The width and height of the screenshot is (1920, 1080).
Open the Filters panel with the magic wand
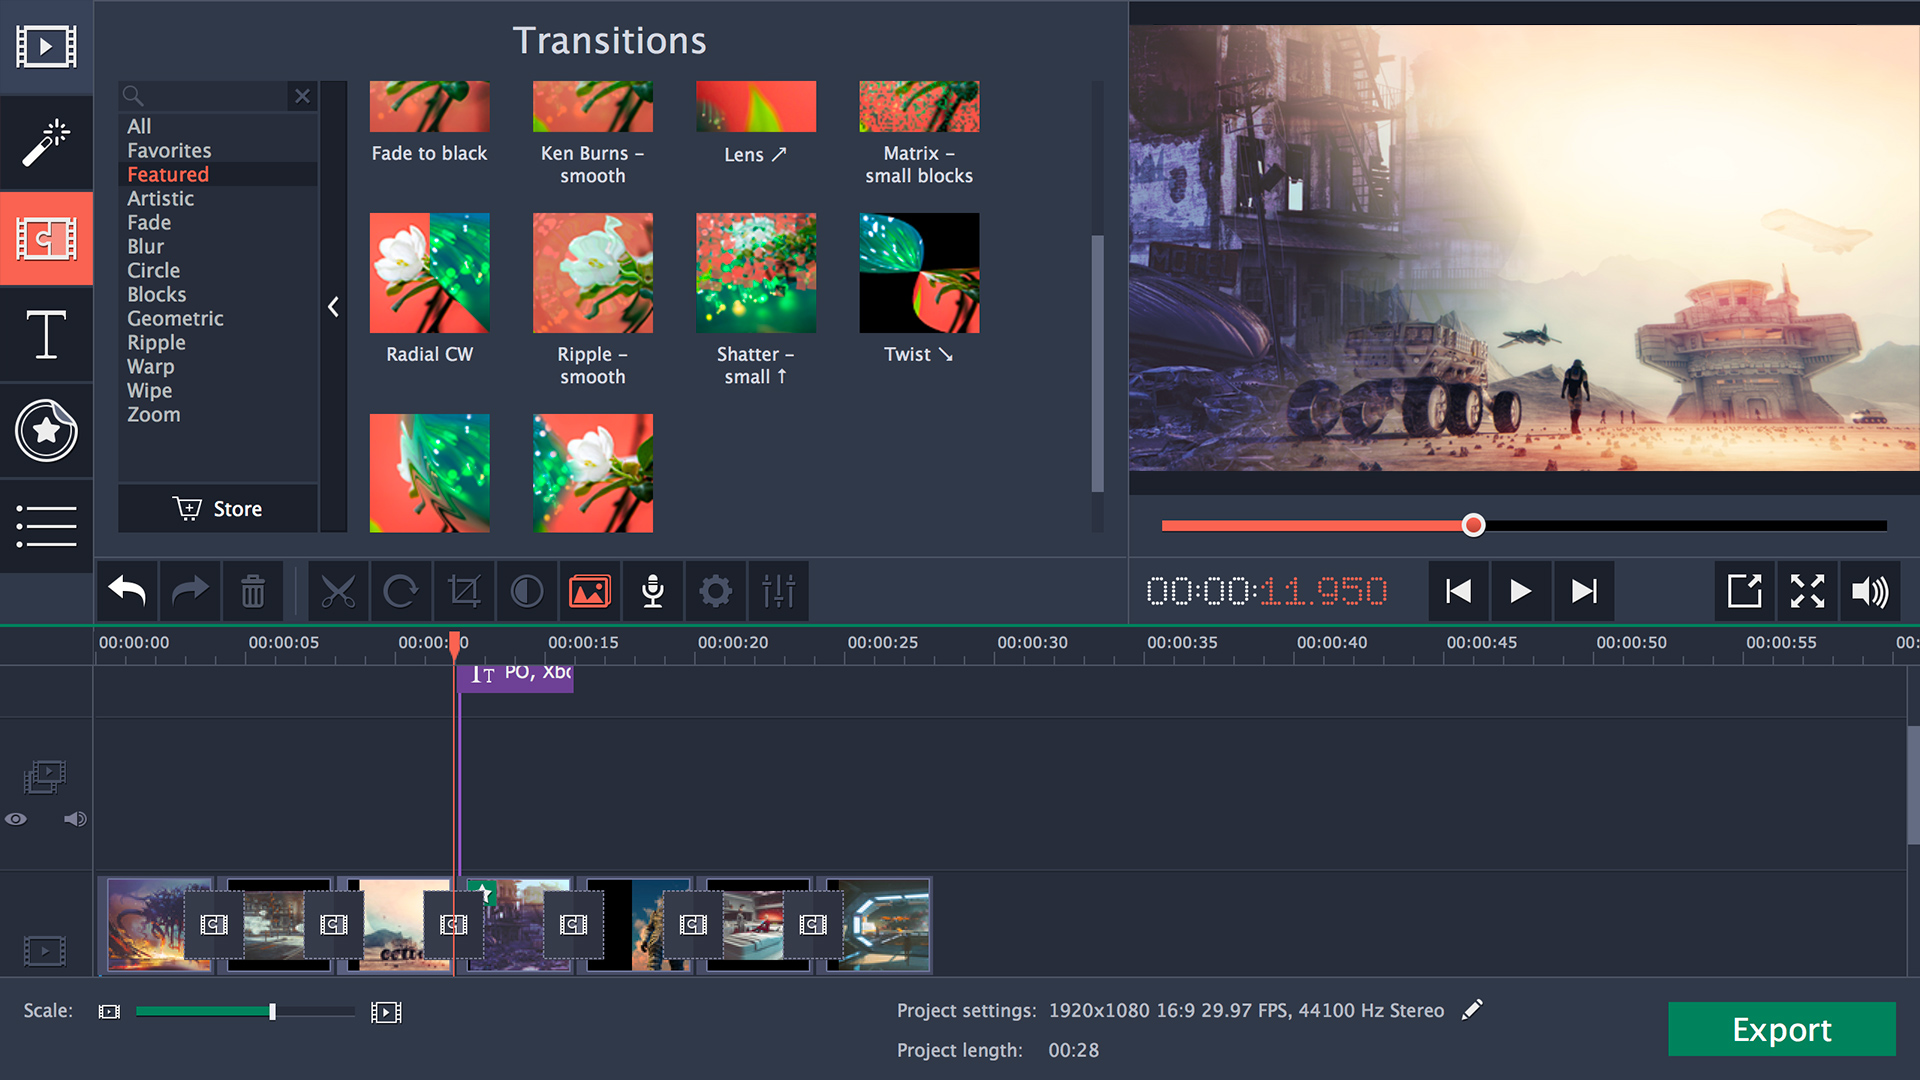click(46, 143)
